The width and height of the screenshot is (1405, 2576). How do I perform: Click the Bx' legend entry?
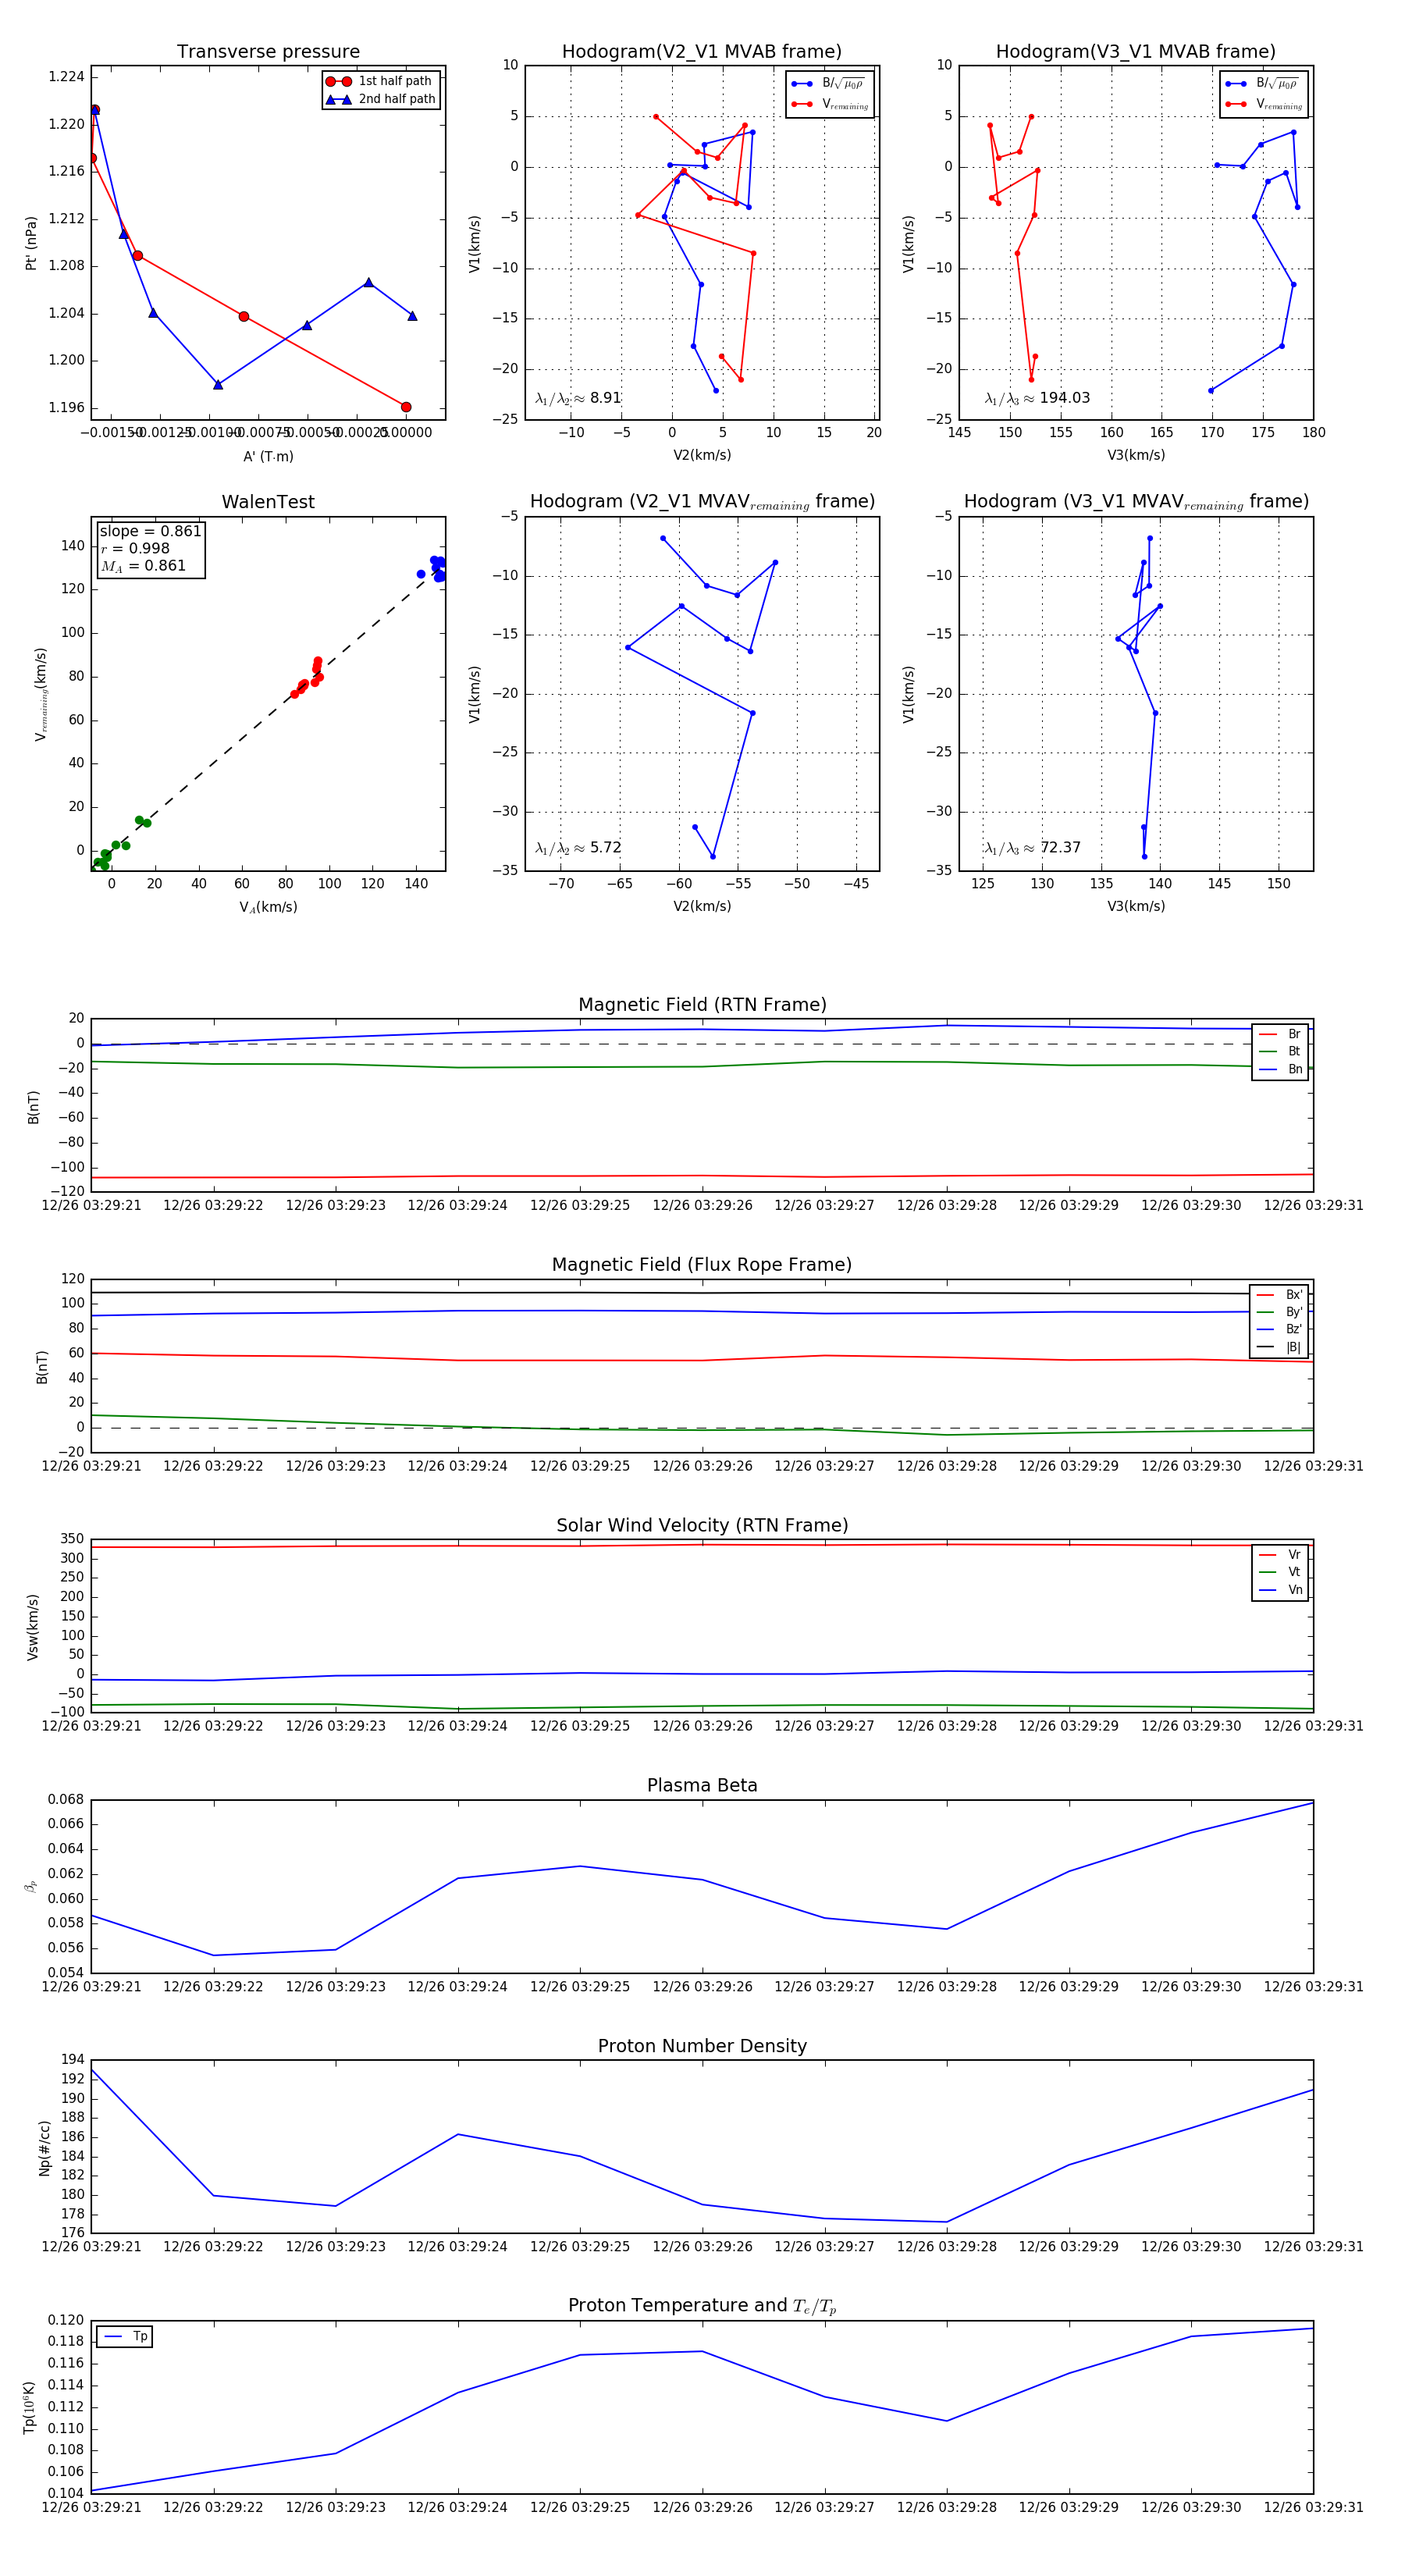1280,1294
